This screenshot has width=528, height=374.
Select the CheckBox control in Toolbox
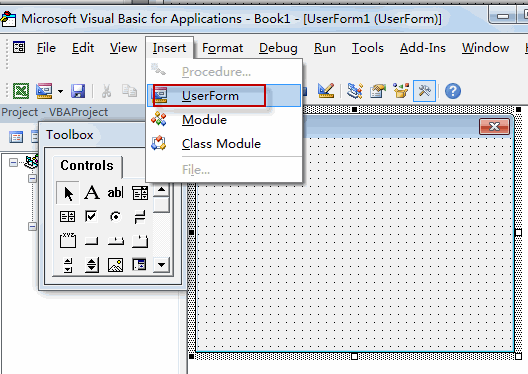pyautogui.click(x=91, y=216)
